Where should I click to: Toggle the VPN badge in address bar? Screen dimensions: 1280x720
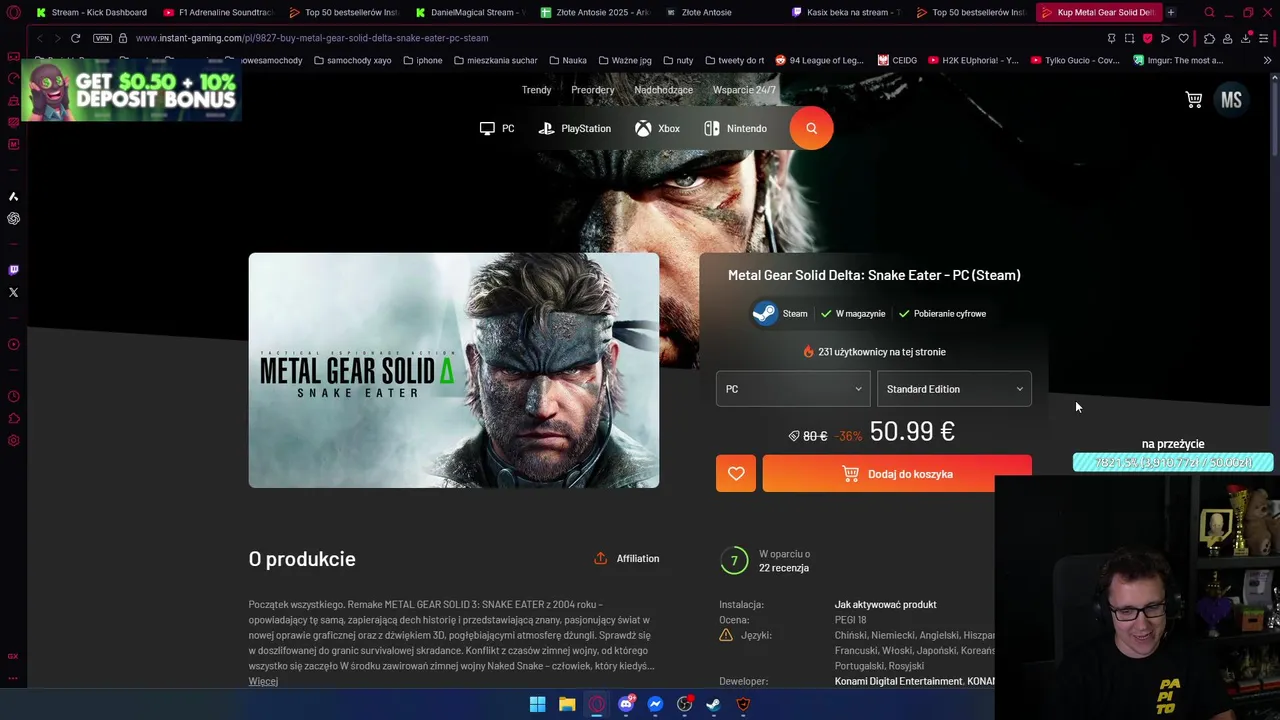click(x=102, y=38)
